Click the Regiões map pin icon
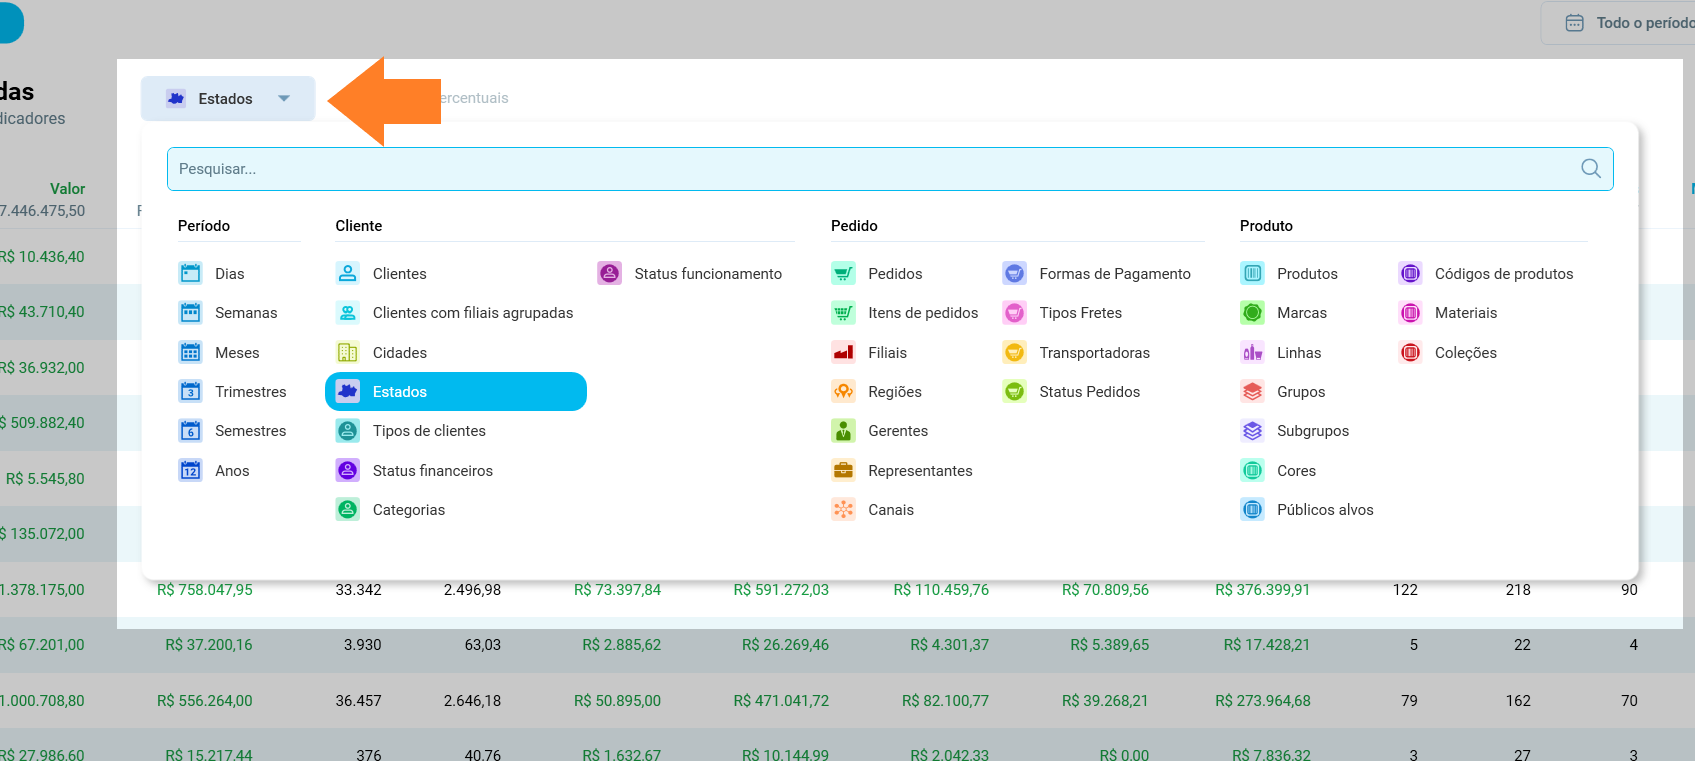Screen dimensions: 1695x761 coord(843,391)
